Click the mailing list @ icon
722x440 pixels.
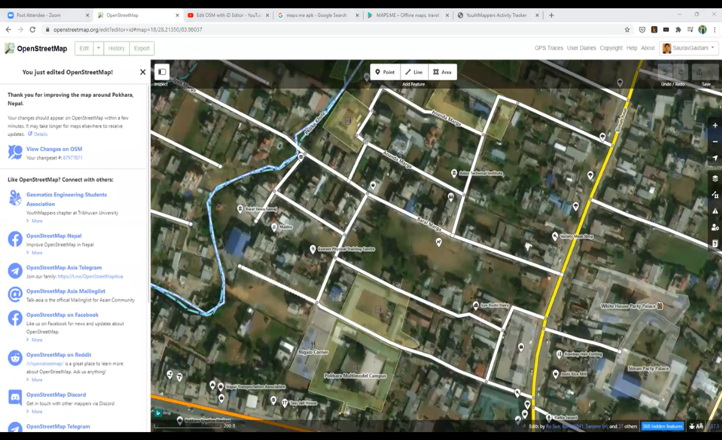[x=15, y=294]
